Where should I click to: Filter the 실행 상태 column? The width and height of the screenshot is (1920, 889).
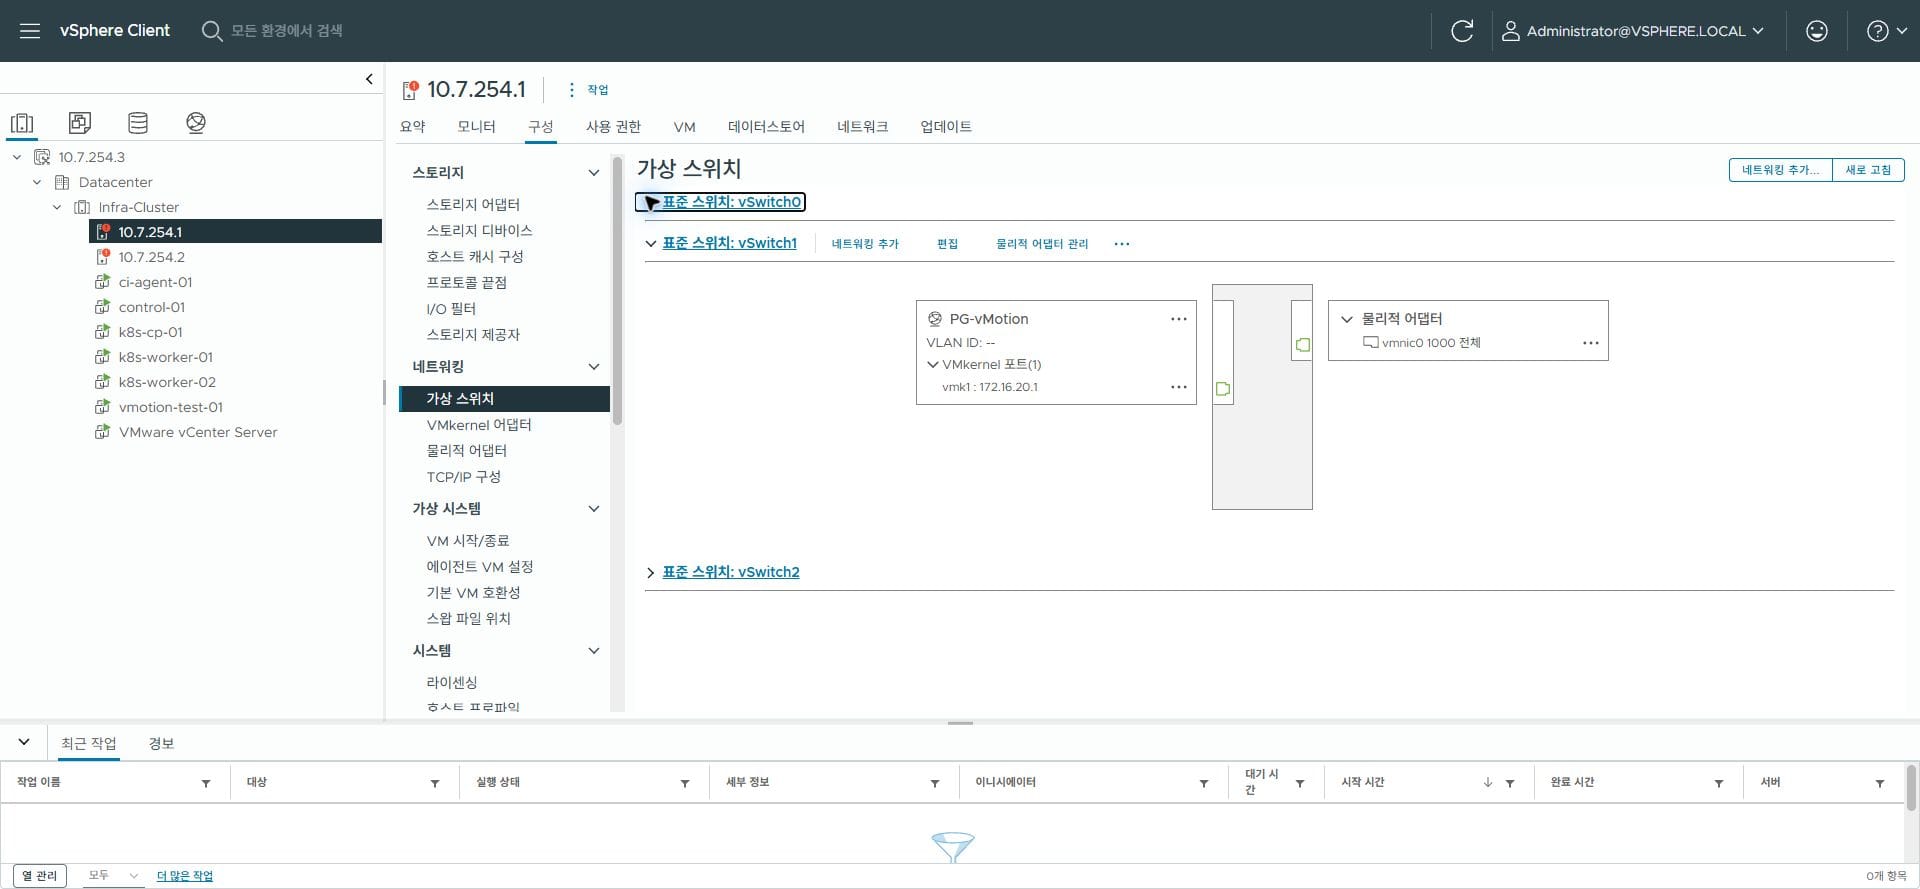685,783
